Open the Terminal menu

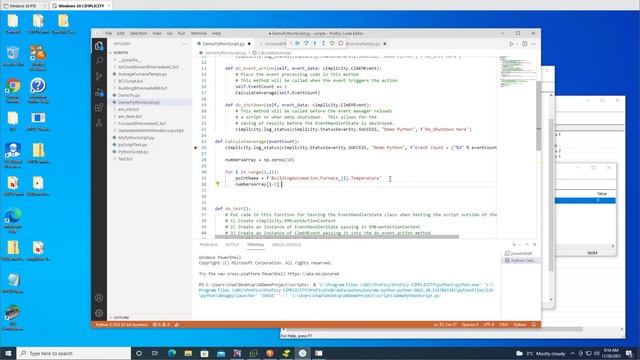pyautogui.click(x=198, y=33)
